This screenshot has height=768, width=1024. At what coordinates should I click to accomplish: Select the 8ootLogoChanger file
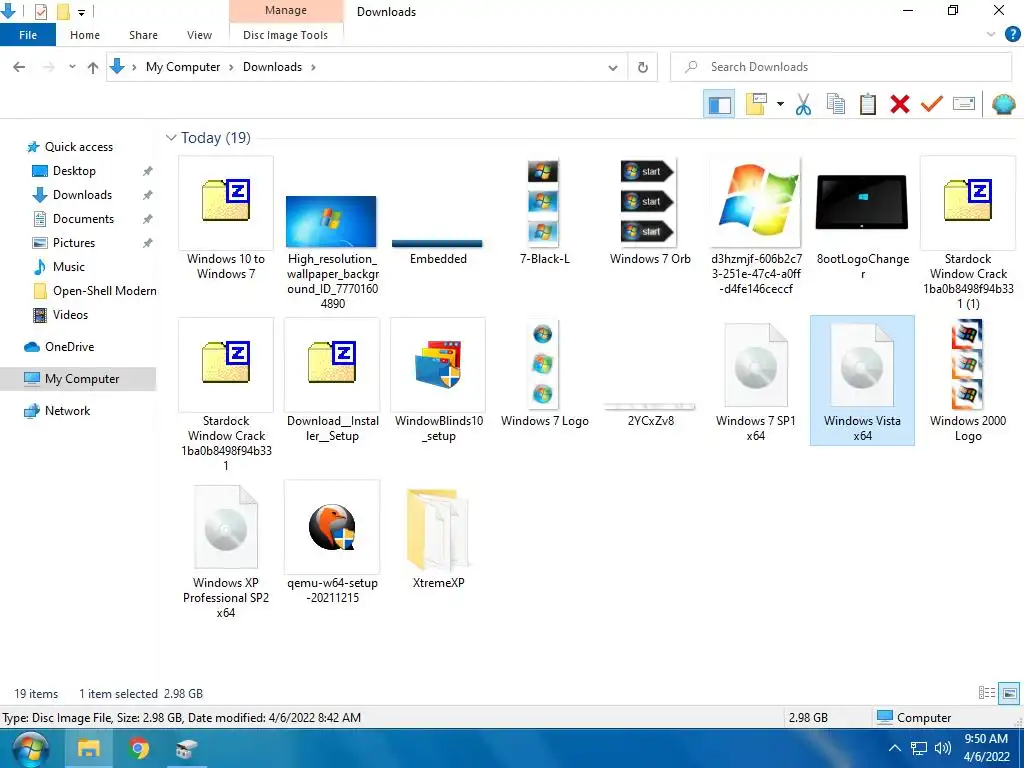tap(862, 226)
